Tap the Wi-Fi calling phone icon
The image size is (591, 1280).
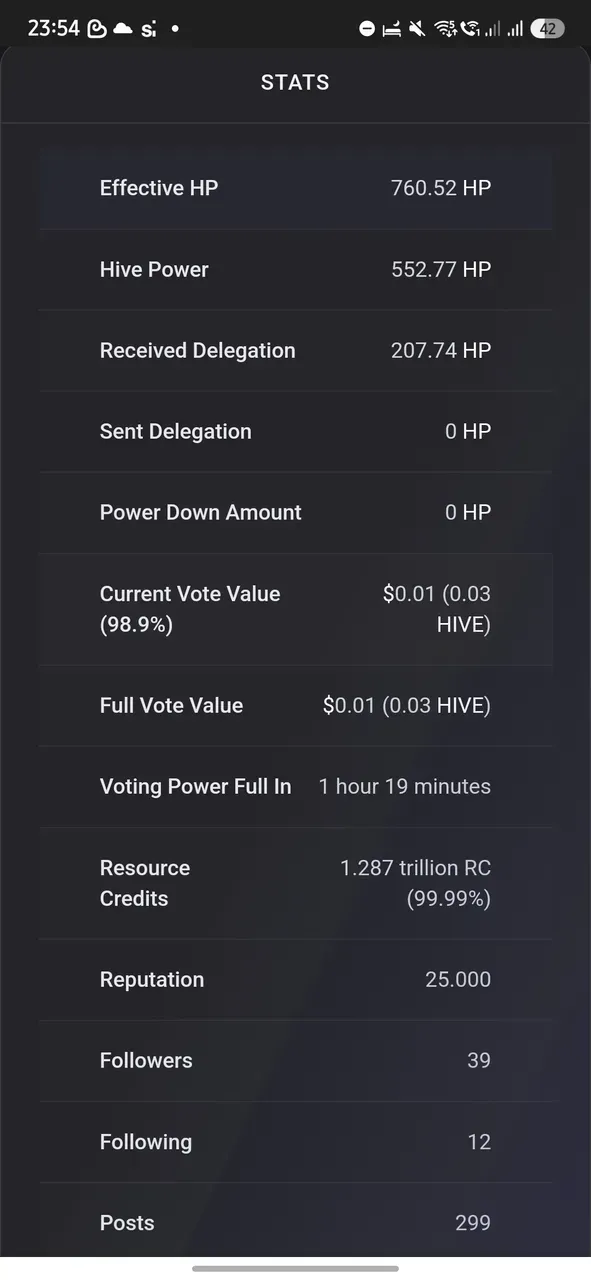[470, 29]
